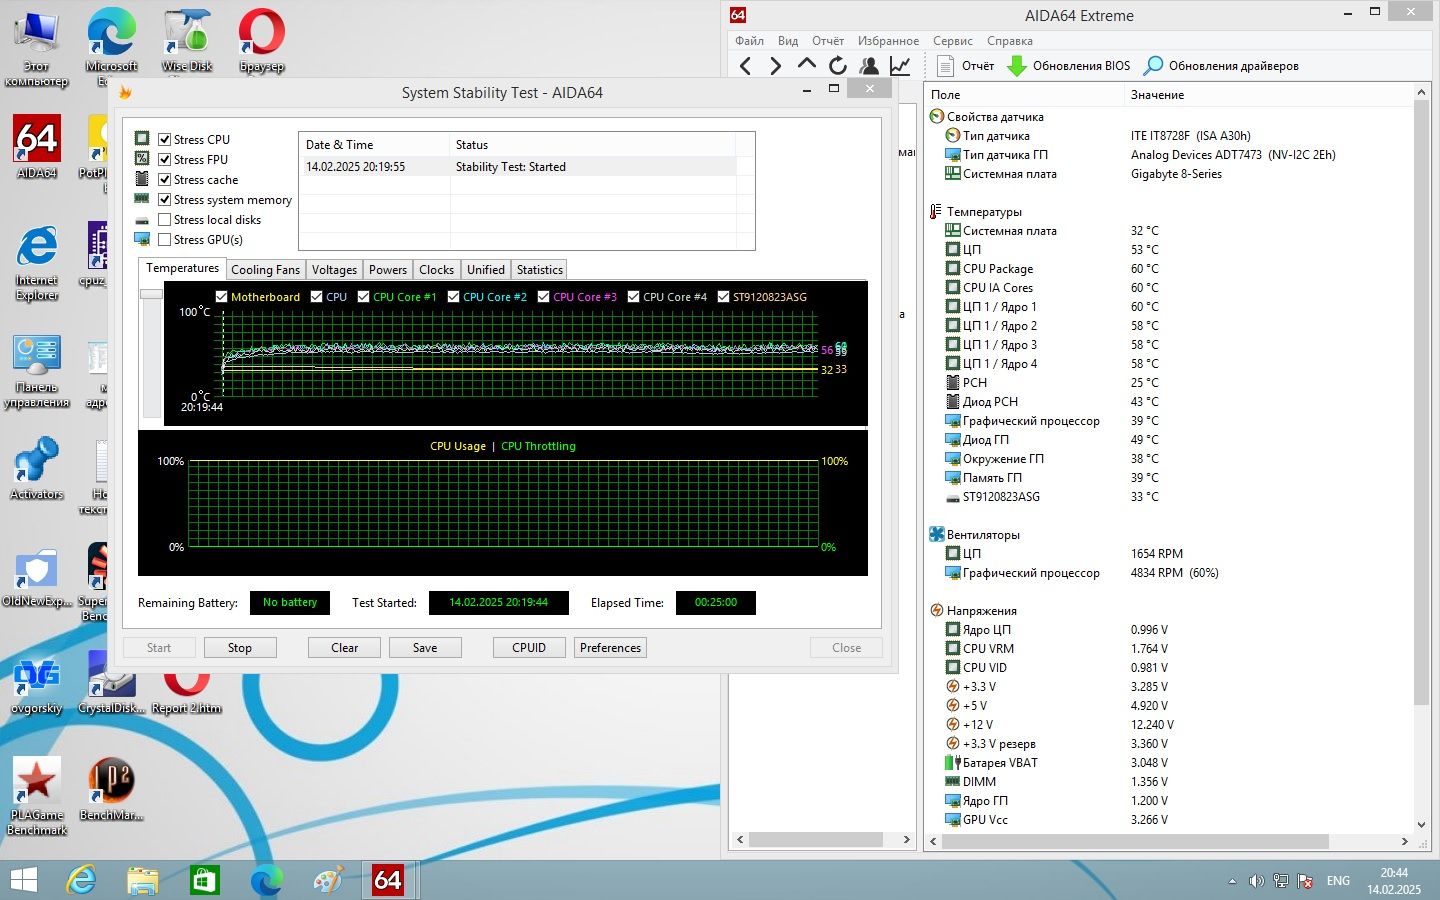Uncheck Stress FPU checkbox
1440x900 pixels.
[165, 159]
